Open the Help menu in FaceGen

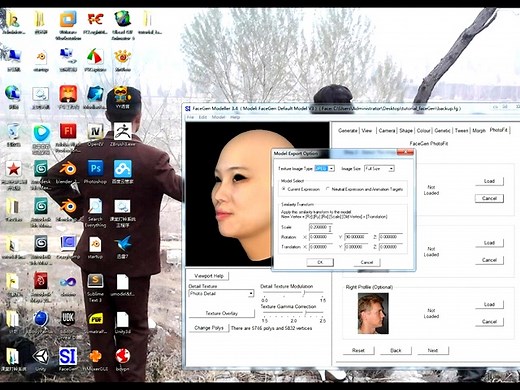tap(235, 117)
